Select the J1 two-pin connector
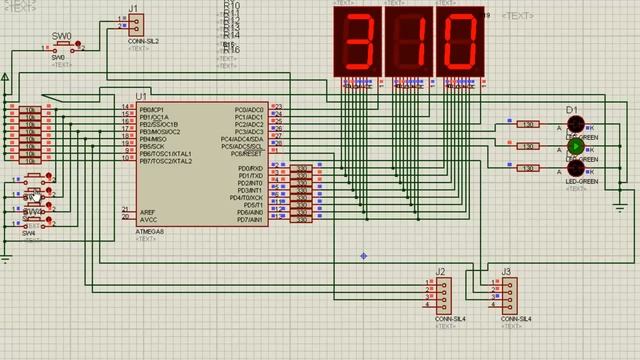 (x=136, y=25)
